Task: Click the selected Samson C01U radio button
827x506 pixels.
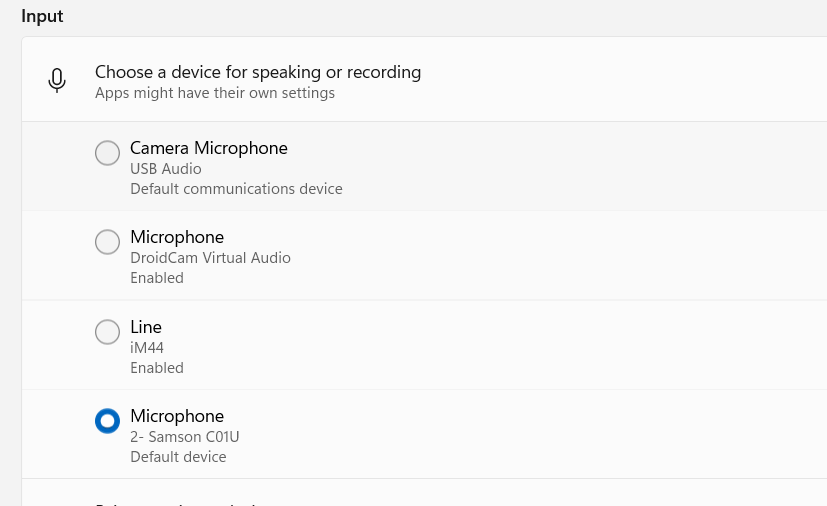Action: [107, 421]
